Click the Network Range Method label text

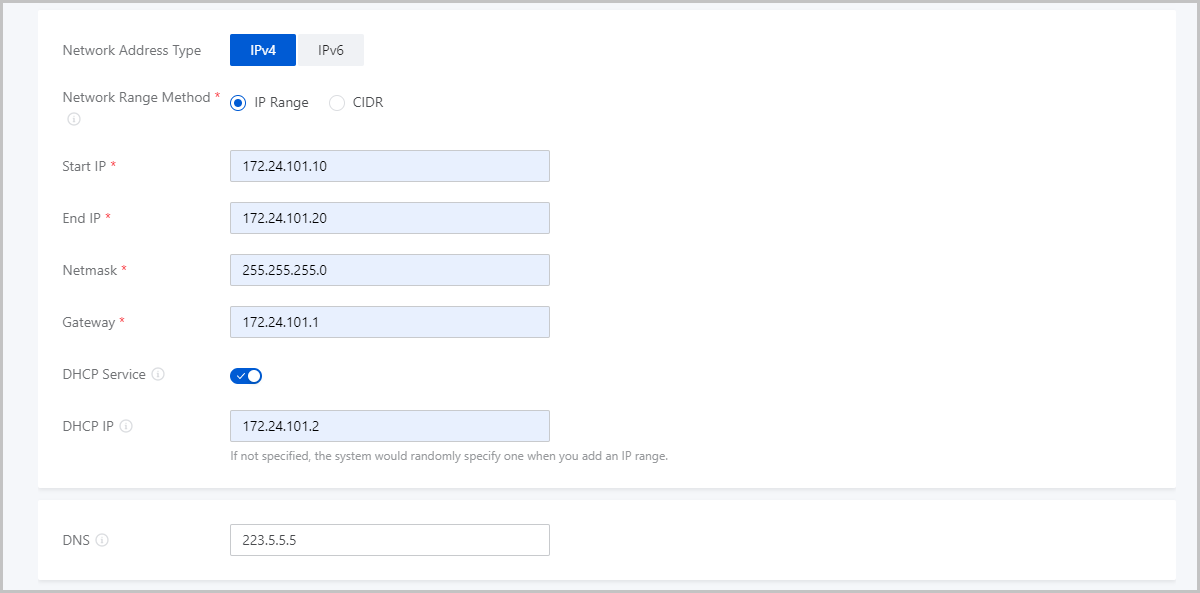pyautogui.click(x=136, y=97)
